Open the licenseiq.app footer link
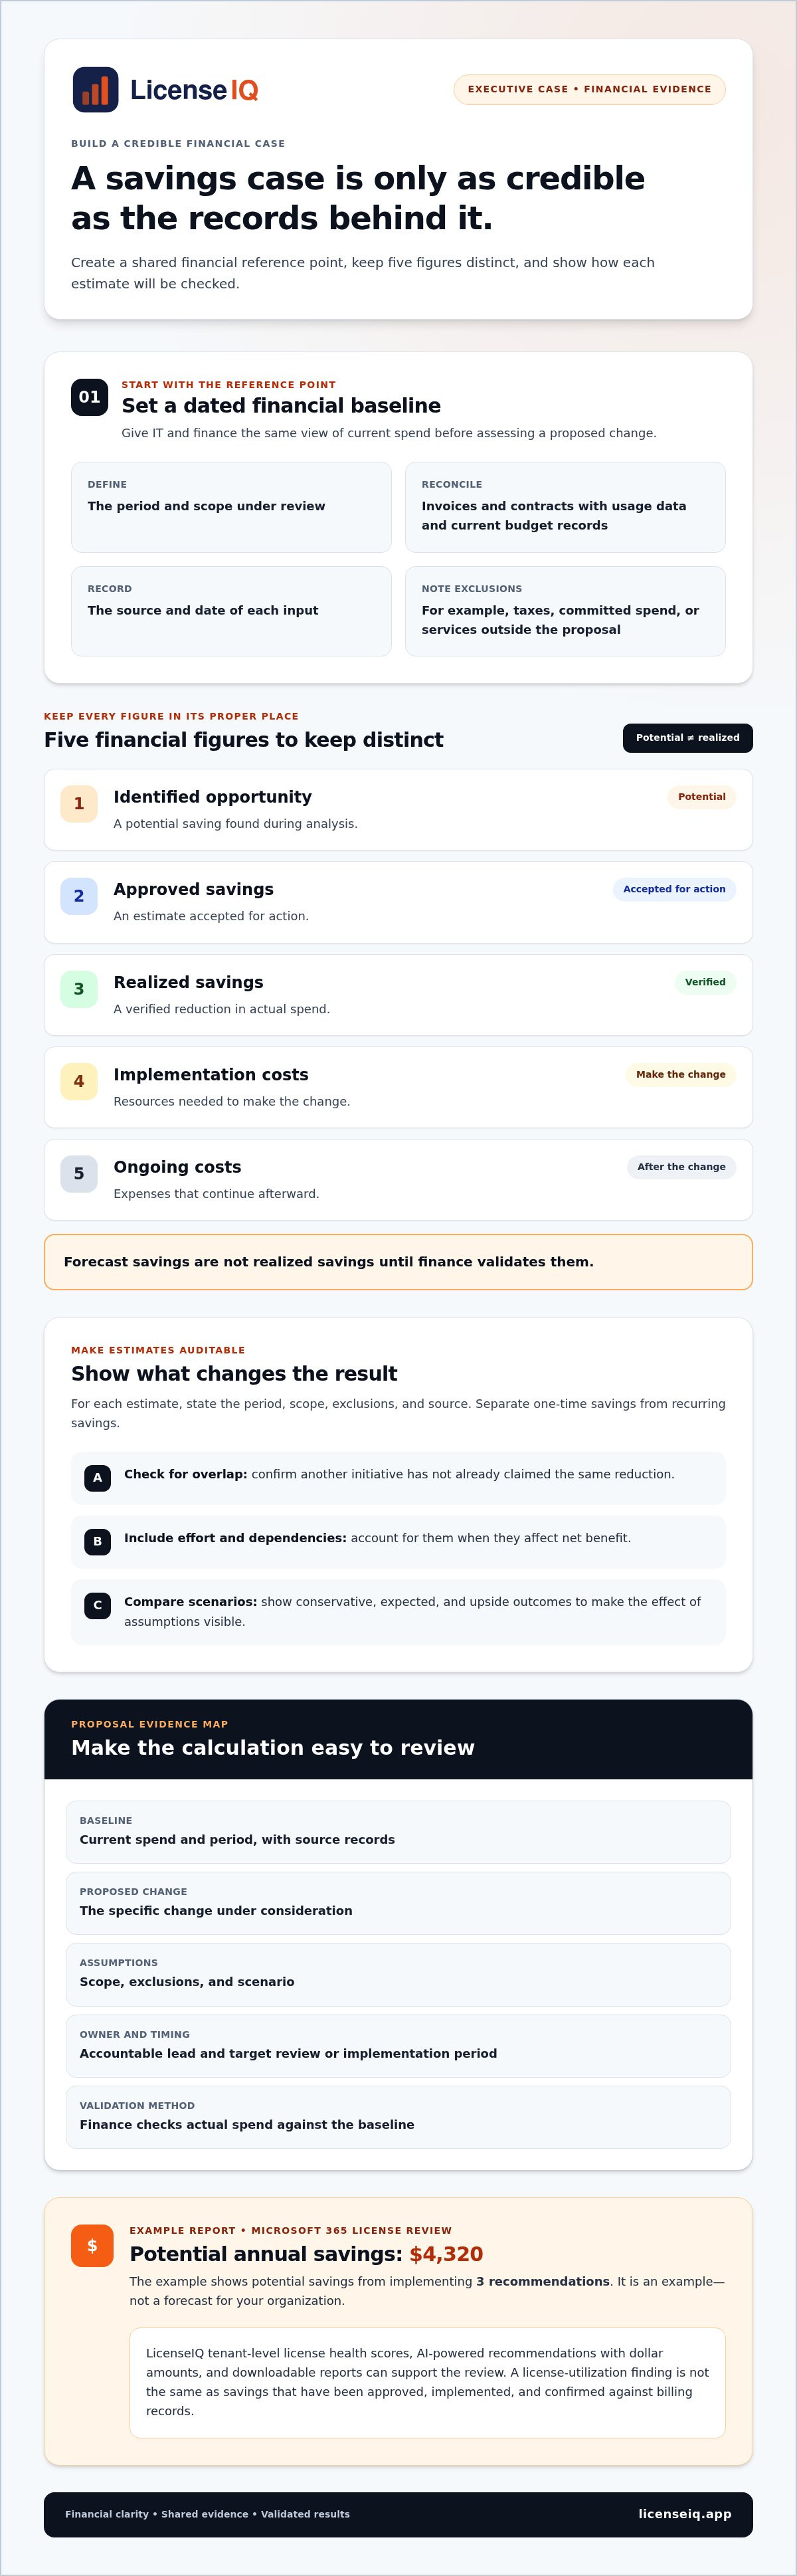The image size is (797, 2576). 685,2514
